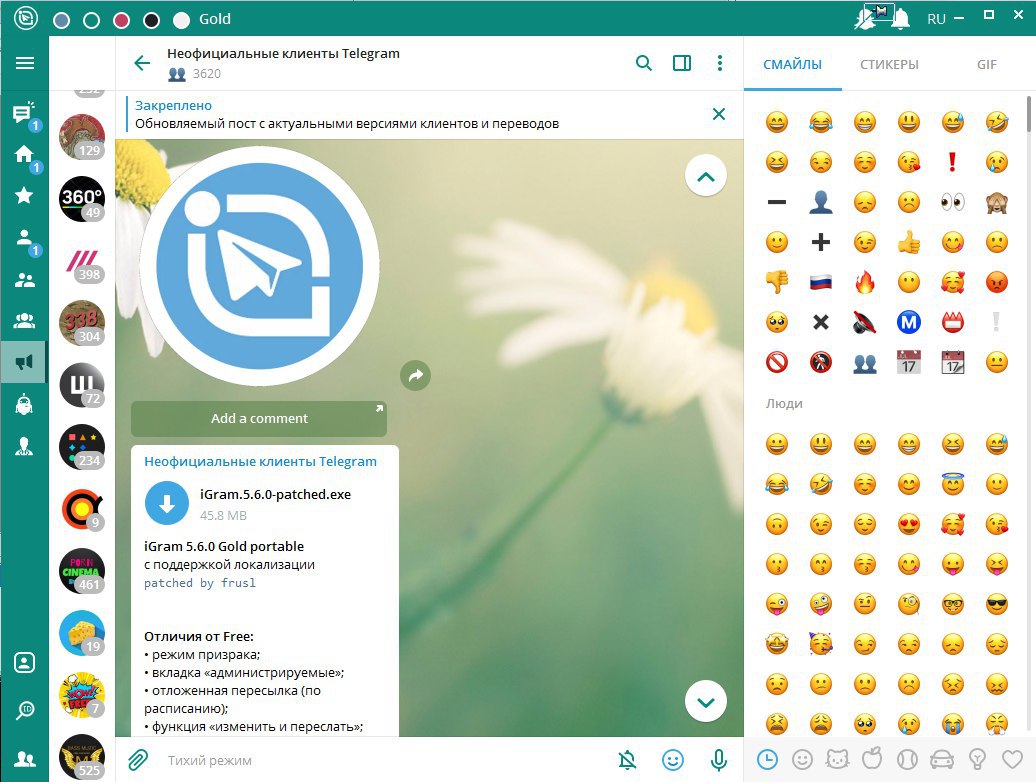Open the megaphone channels folder
Viewport: 1036px width, 782px height.
click(24, 361)
